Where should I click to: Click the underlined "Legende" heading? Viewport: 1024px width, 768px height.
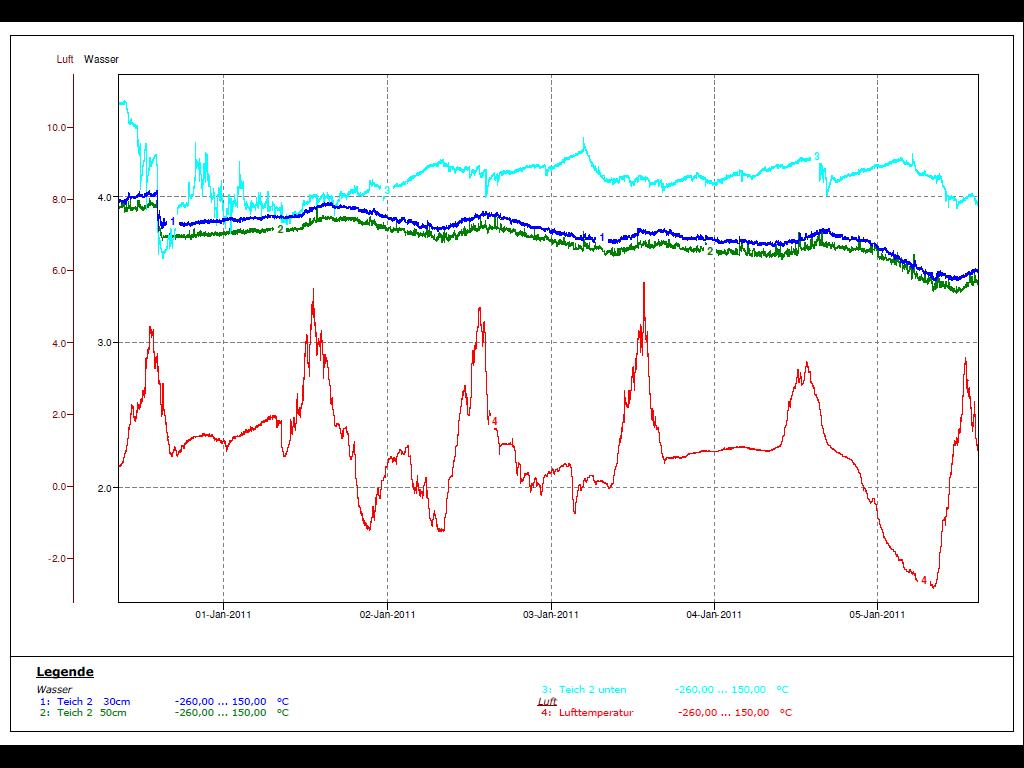[x=65, y=672]
